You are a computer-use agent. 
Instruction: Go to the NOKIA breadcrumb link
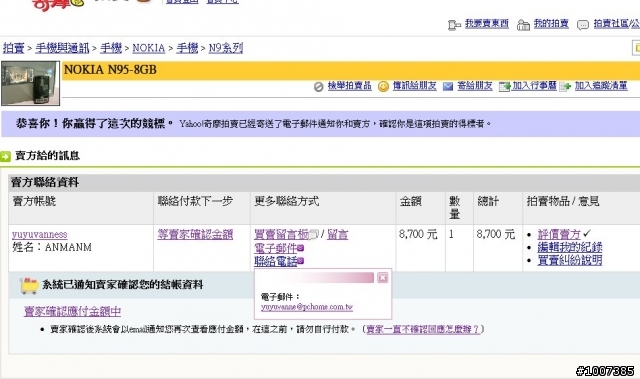[149, 48]
